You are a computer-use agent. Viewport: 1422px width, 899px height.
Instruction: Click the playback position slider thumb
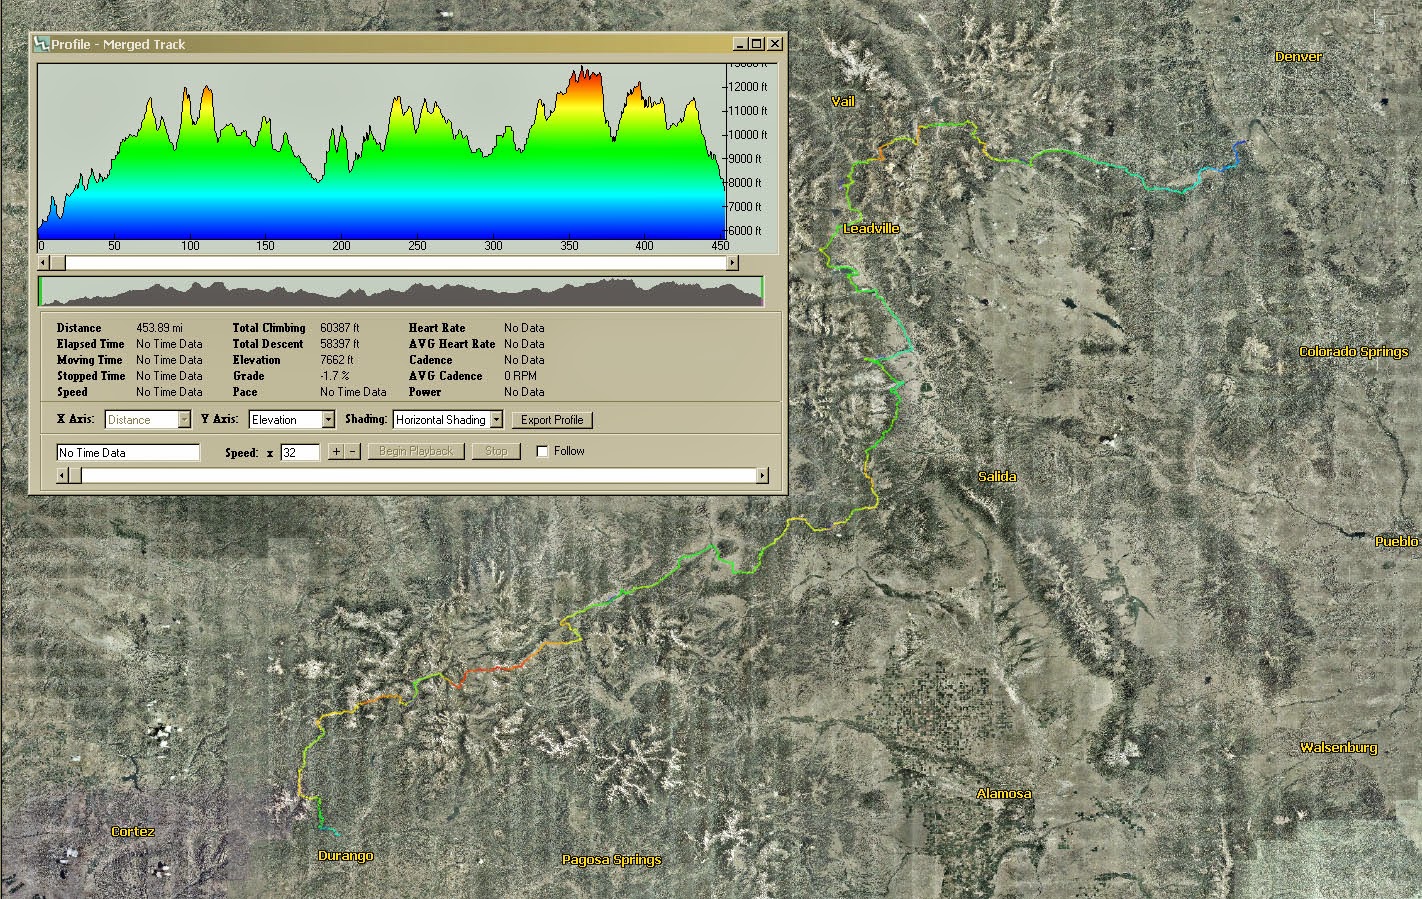coord(76,476)
